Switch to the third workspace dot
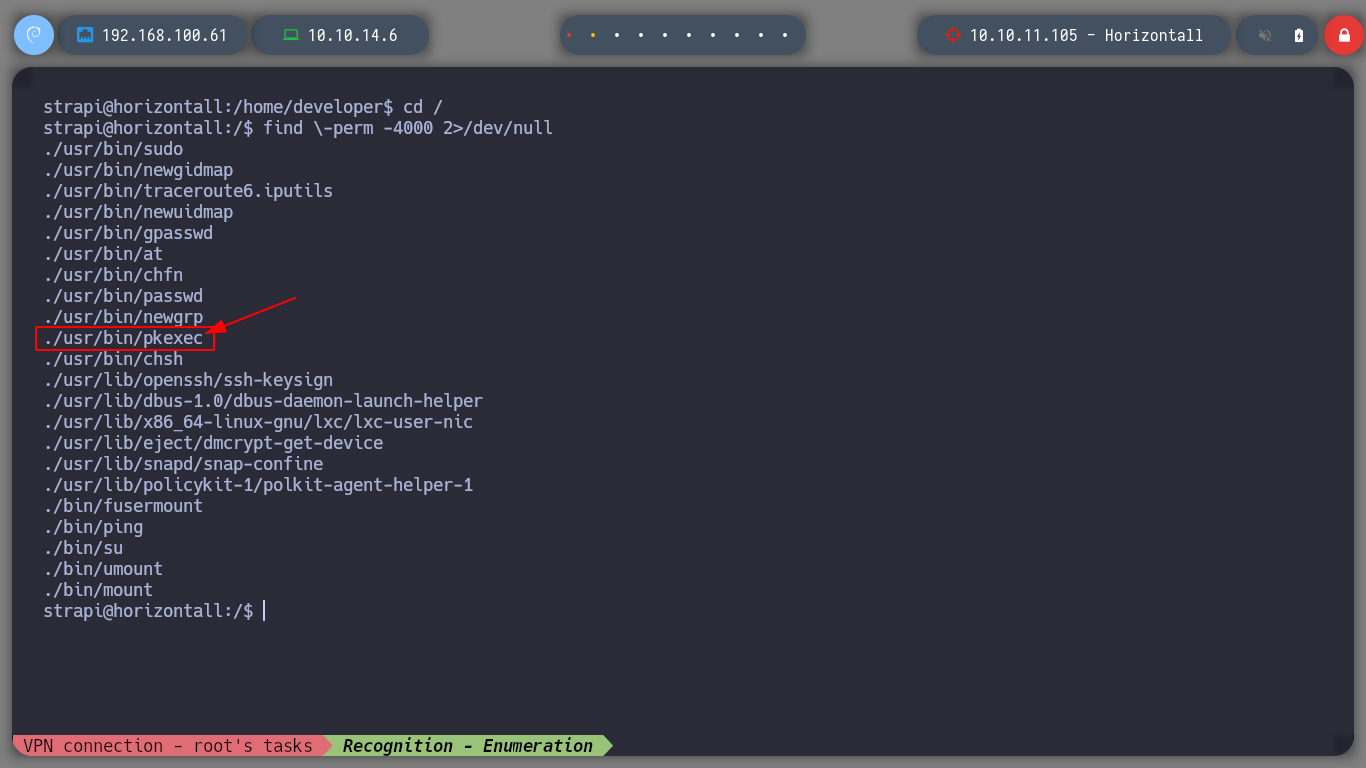Viewport: 1366px width, 768px height. click(x=617, y=35)
